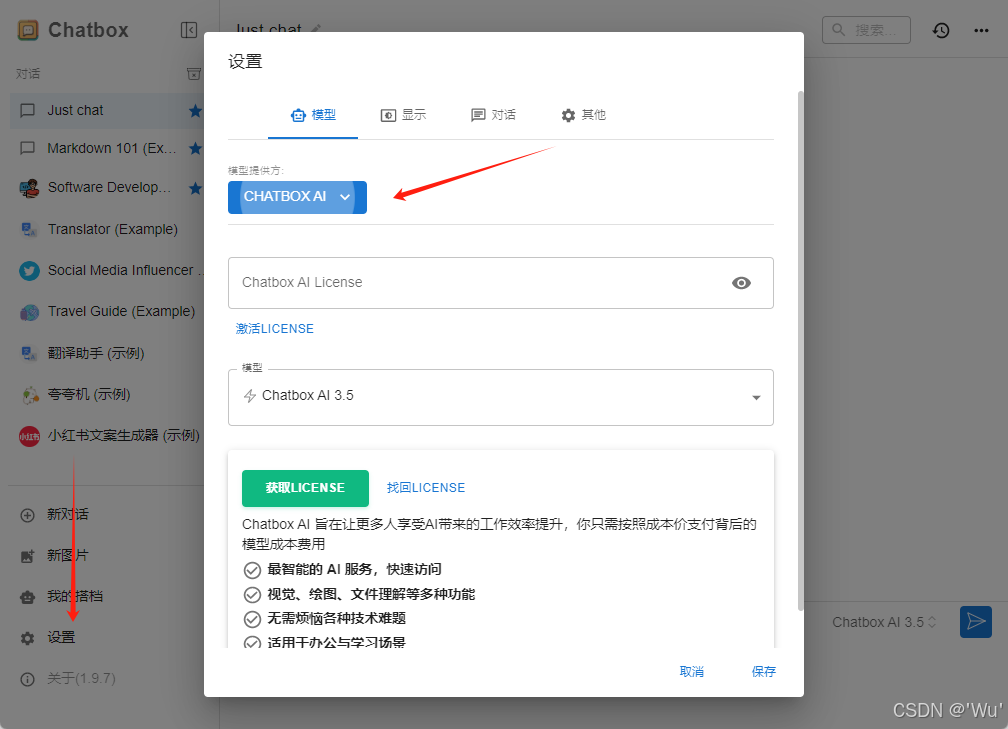Click the 小红书 red avatar icon
Viewport: 1008px width, 729px height.
[x=29, y=436]
